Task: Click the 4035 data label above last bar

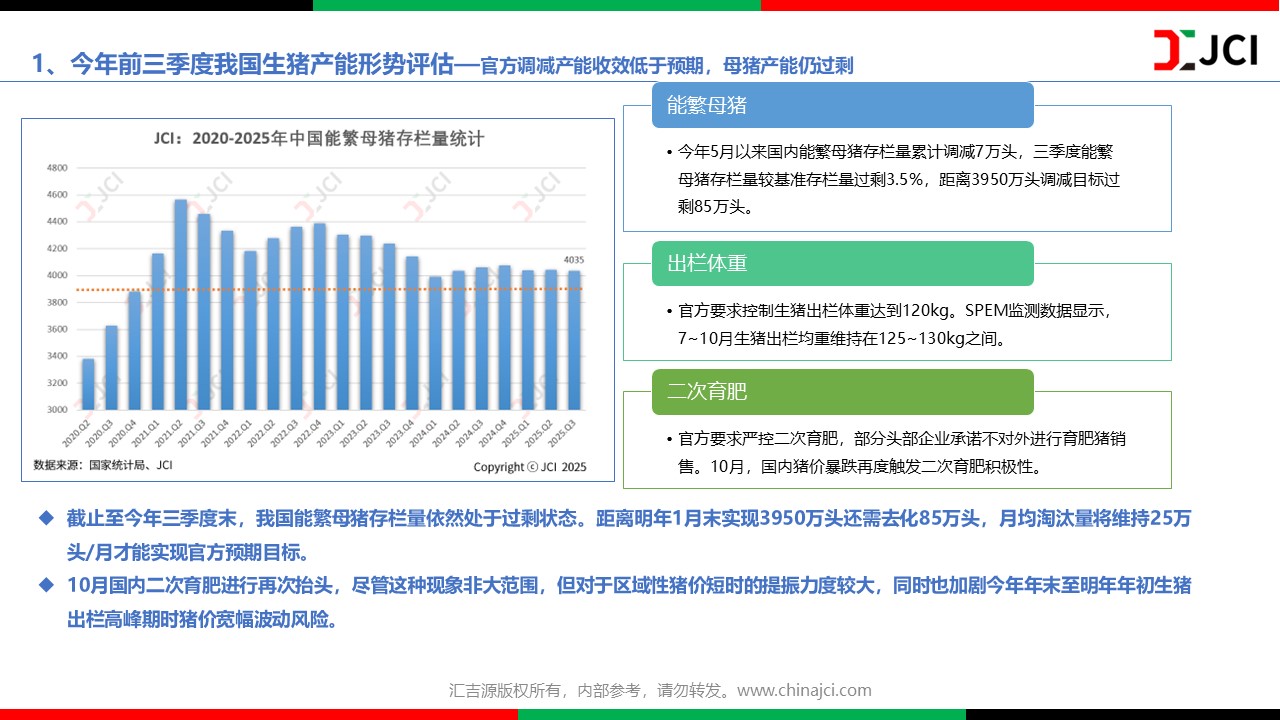Action: click(573, 261)
